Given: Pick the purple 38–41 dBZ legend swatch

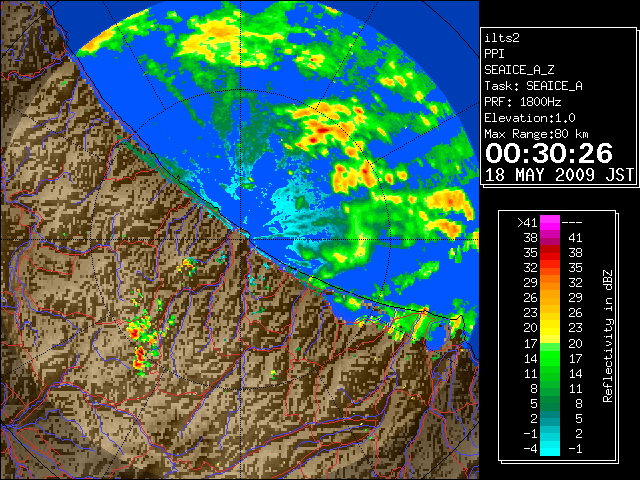Looking at the screenshot, I should click(x=550, y=238).
